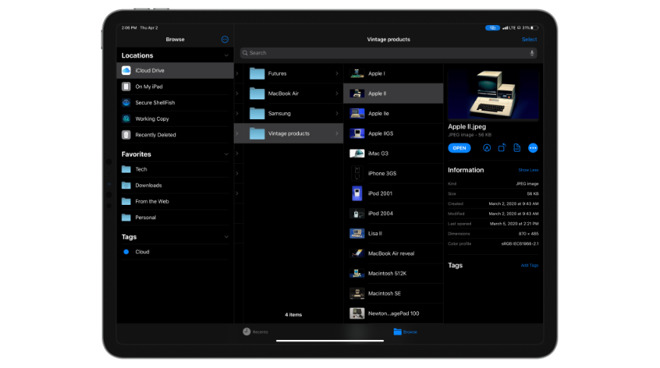
Task: Select the Macintosh 512K file thumbnail
Action: (357, 273)
